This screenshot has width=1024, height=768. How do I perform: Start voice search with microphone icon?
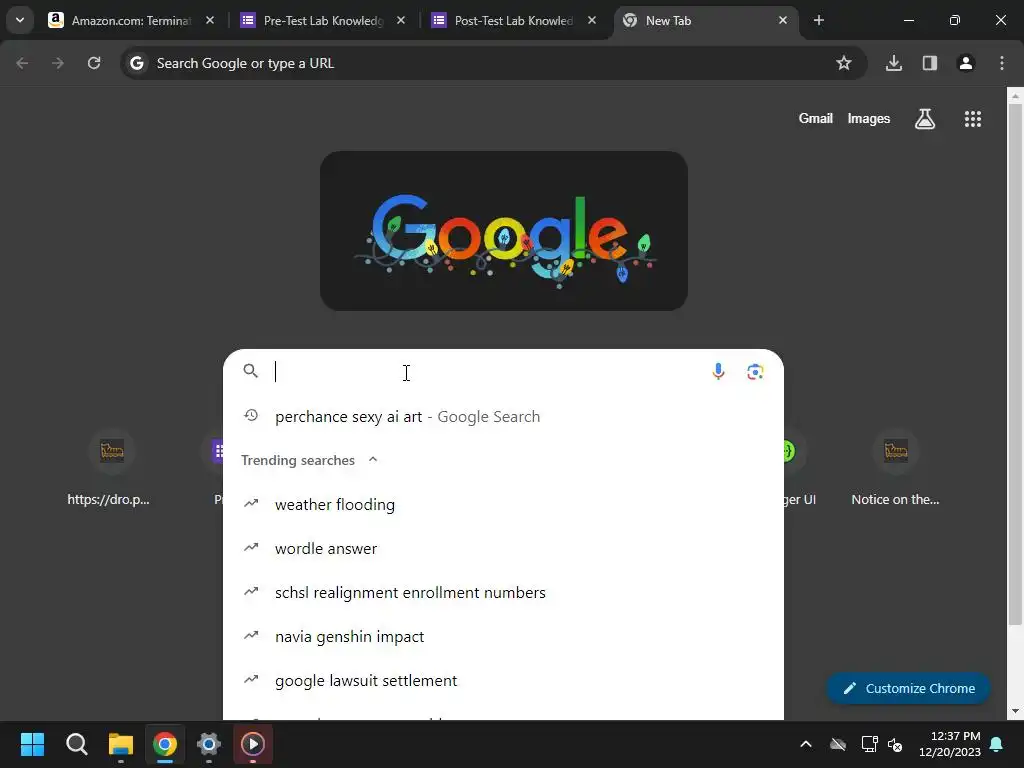click(718, 372)
